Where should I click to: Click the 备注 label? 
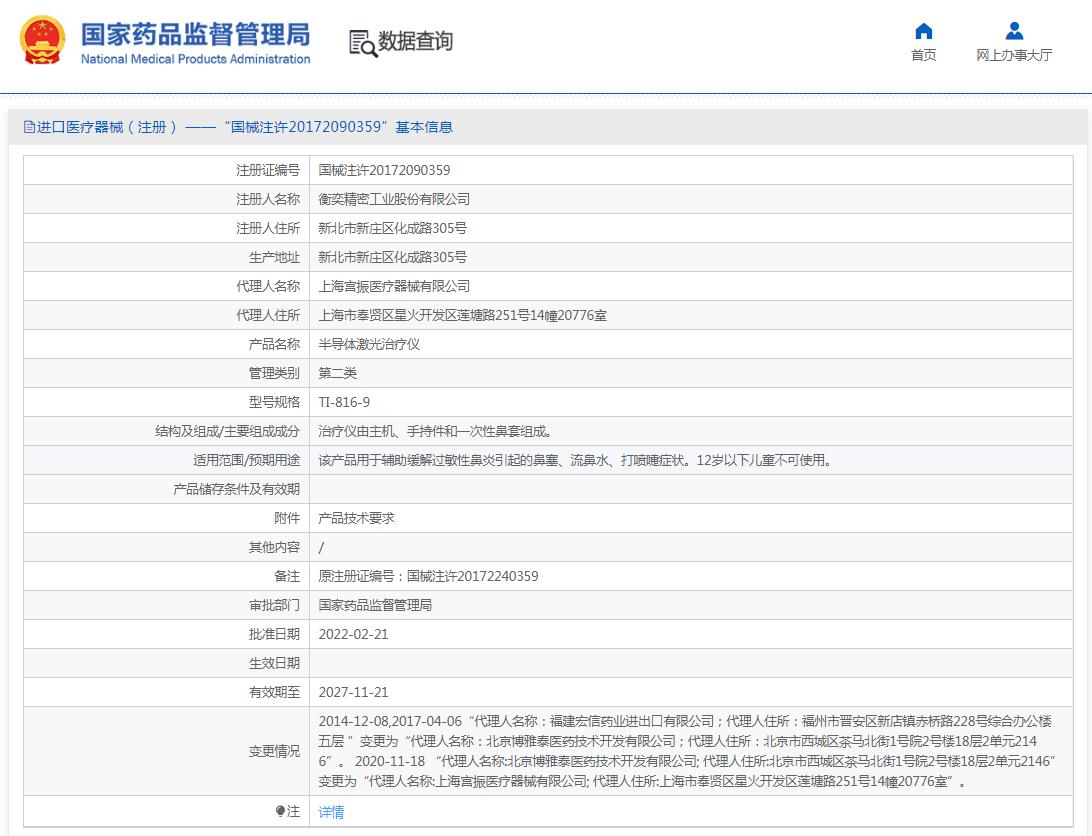pos(287,577)
